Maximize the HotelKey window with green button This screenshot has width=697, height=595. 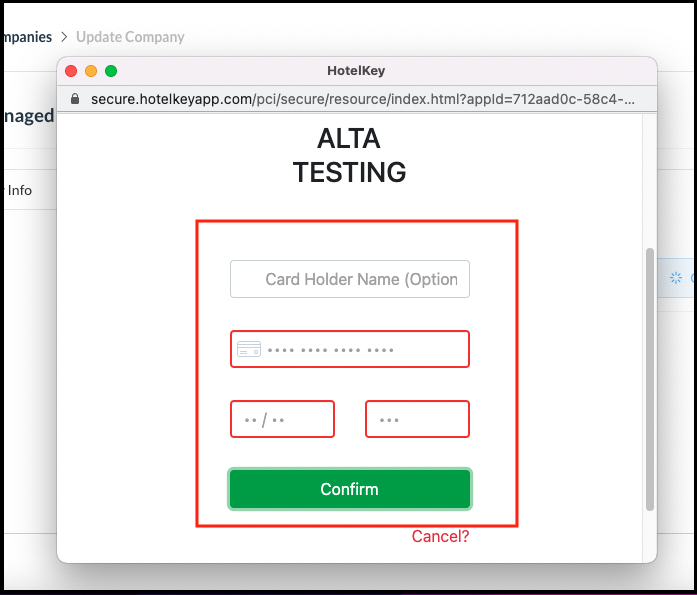(x=111, y=71)
